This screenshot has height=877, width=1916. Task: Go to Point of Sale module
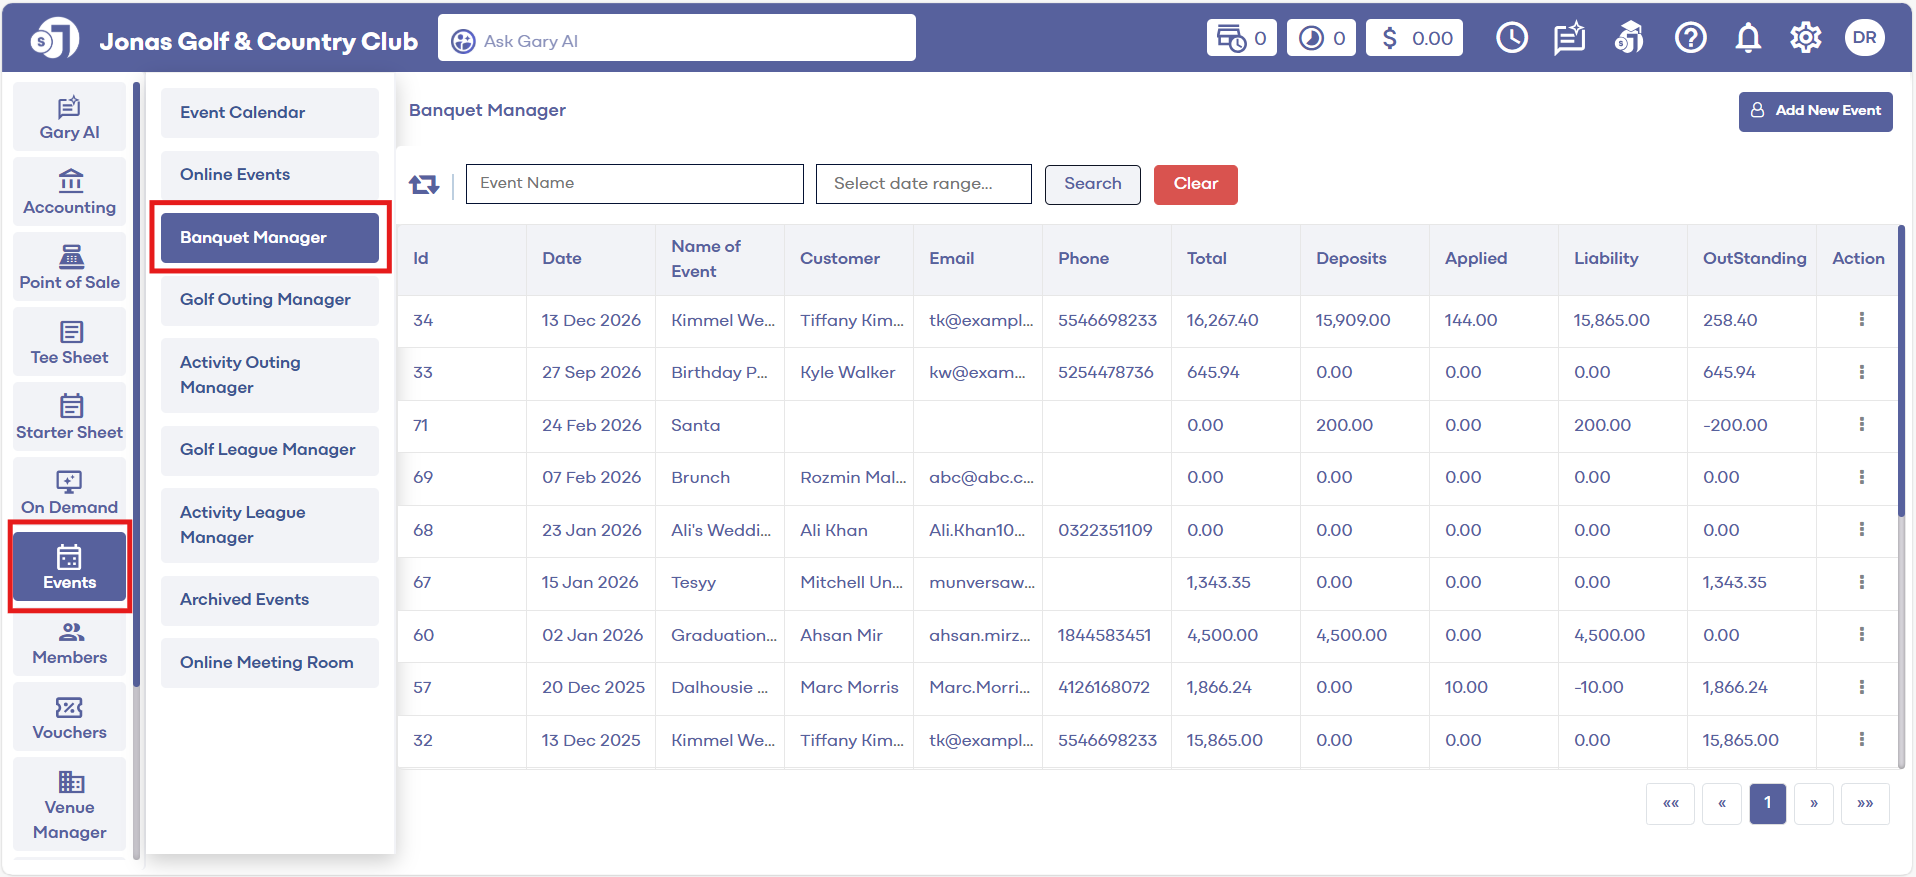tap(70, 267)
